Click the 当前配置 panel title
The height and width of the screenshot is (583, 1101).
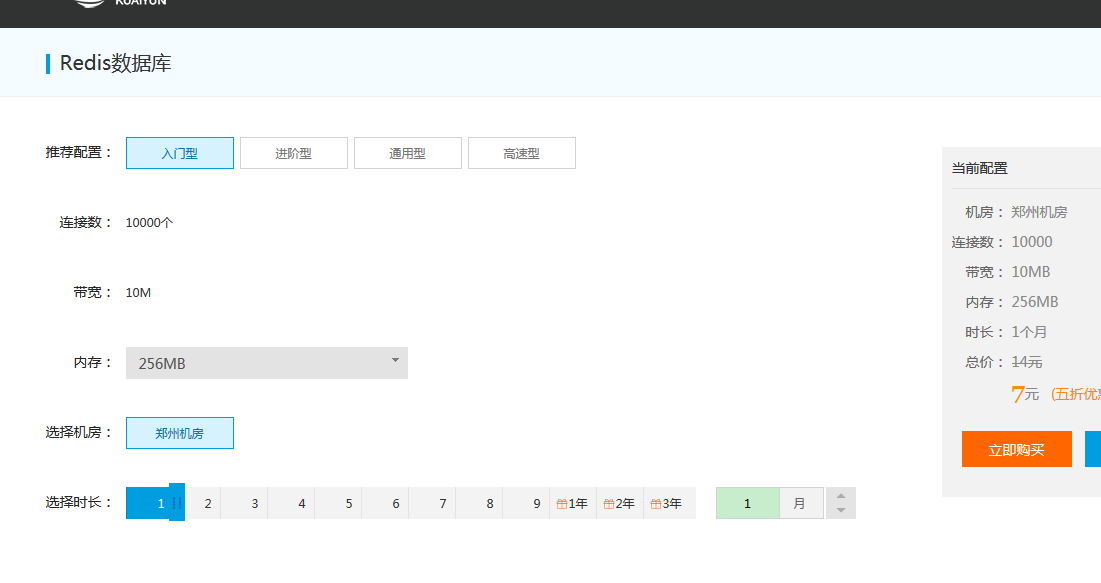980,169
